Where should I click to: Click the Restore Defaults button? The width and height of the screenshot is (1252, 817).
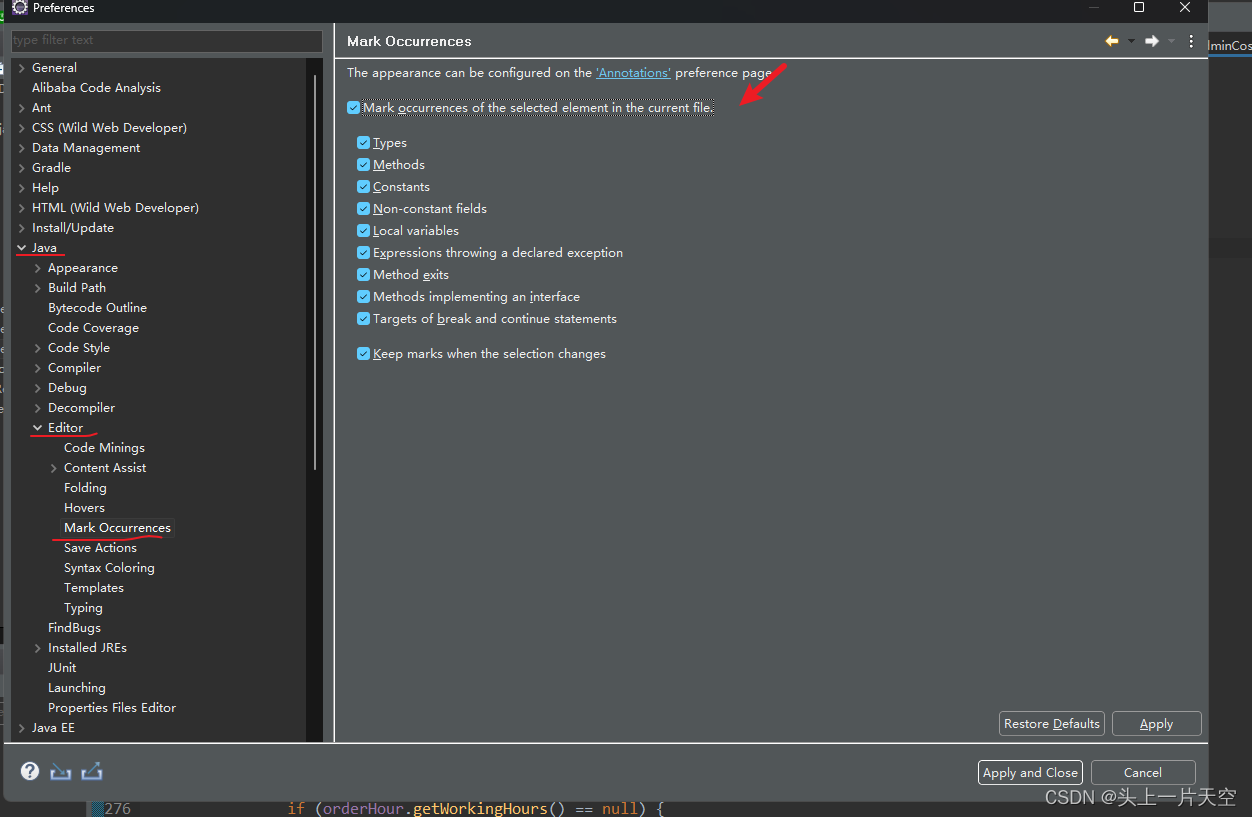click(1052, 724)
